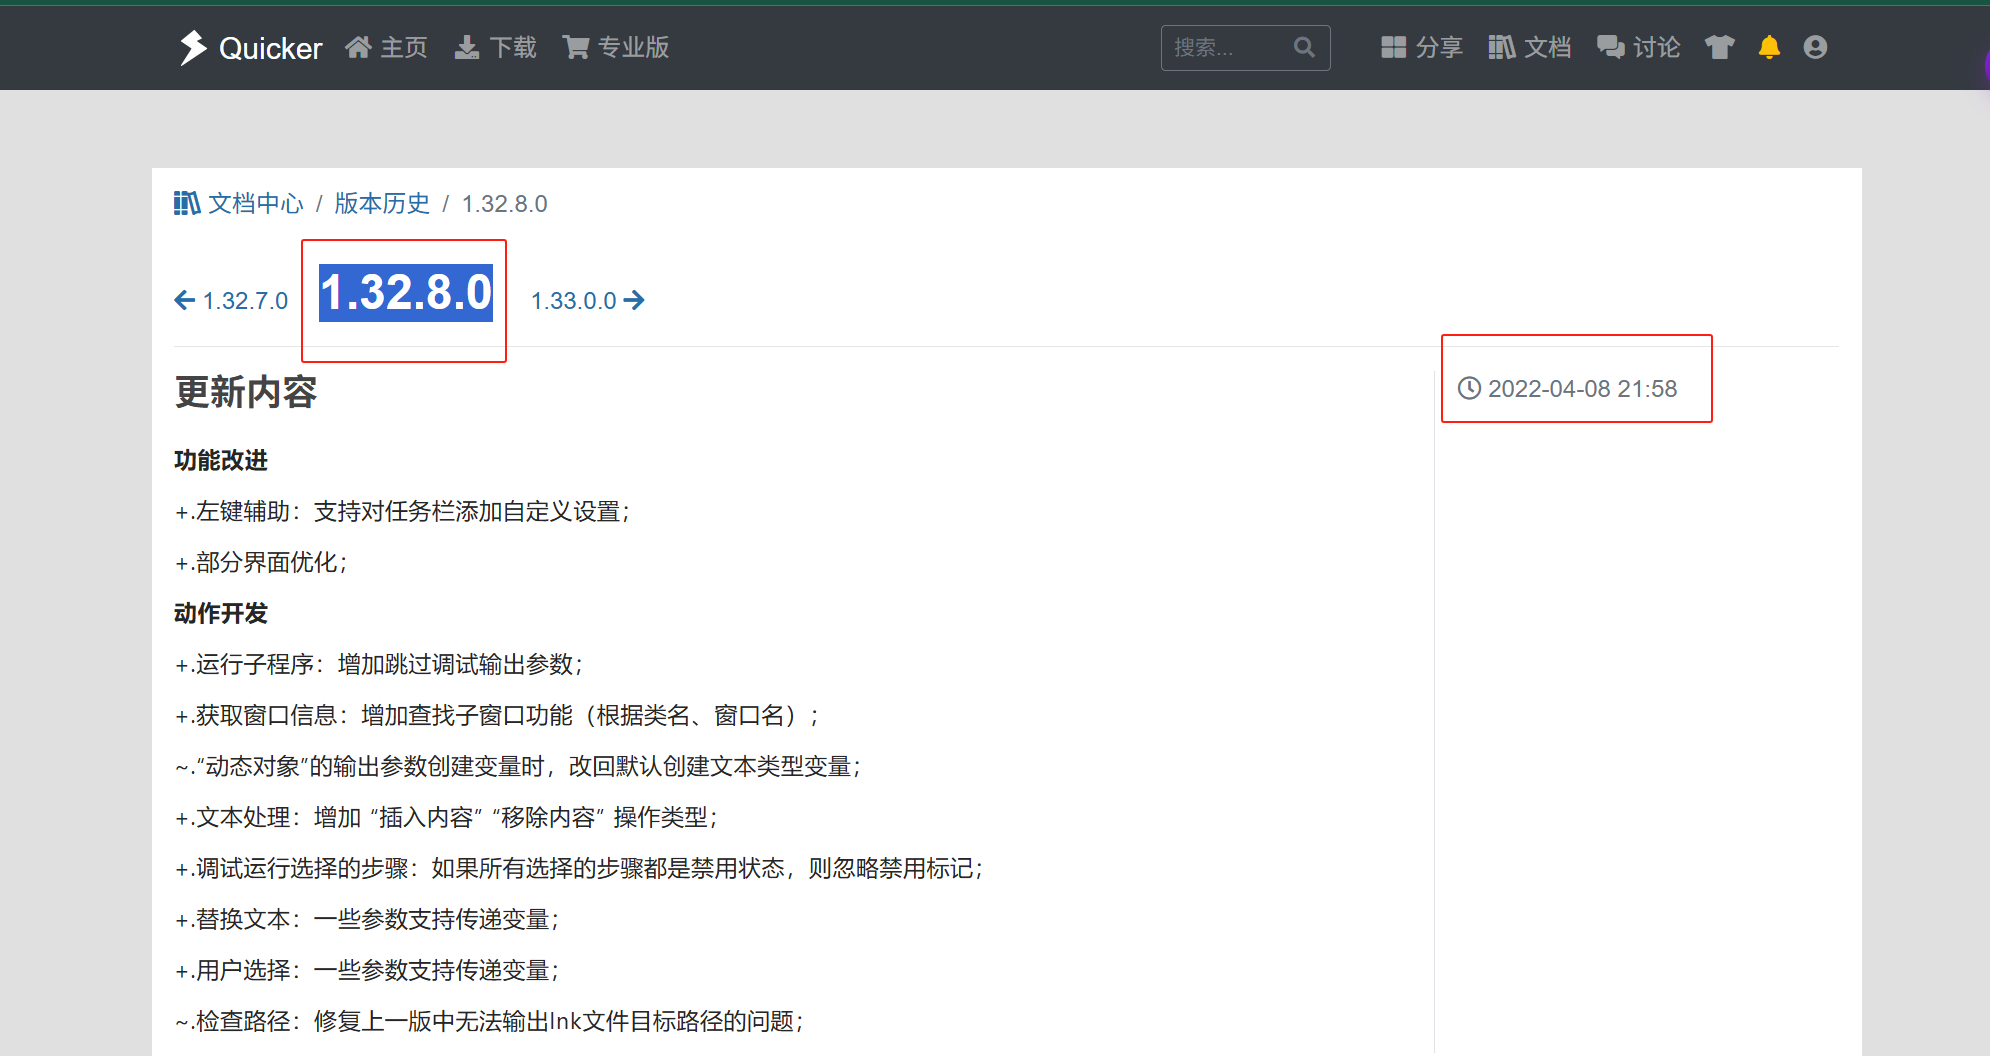Click the 获取窗口信息 changelog line
Image resolution: width=1990 pixels, height=1056 pixels.
tap(497, 716)
